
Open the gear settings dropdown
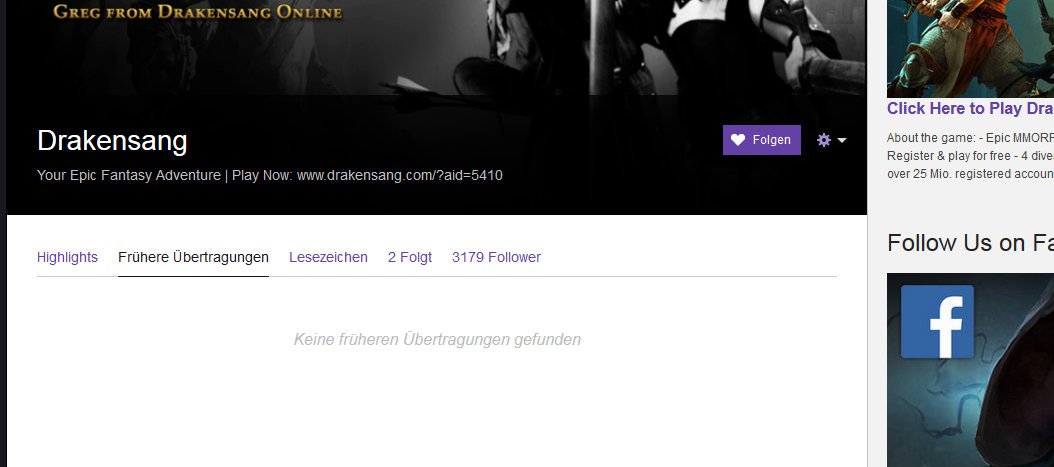832,140
